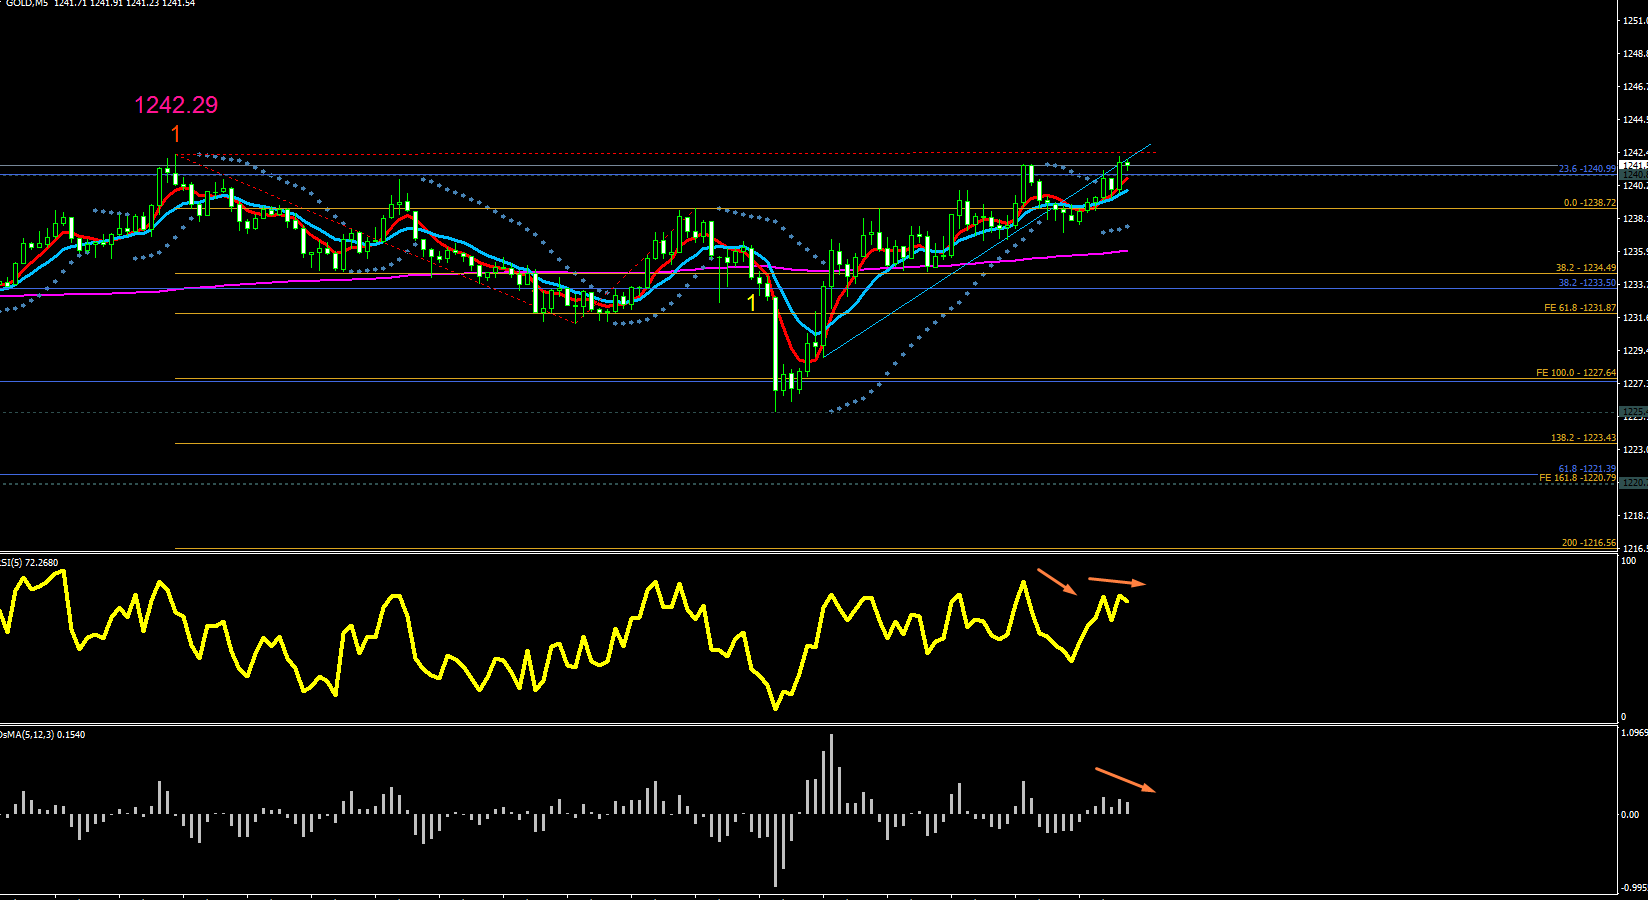
Task: Click the OsMA(5,12,3) 0.1540 indicator label
Action: (x=42, y=735)
